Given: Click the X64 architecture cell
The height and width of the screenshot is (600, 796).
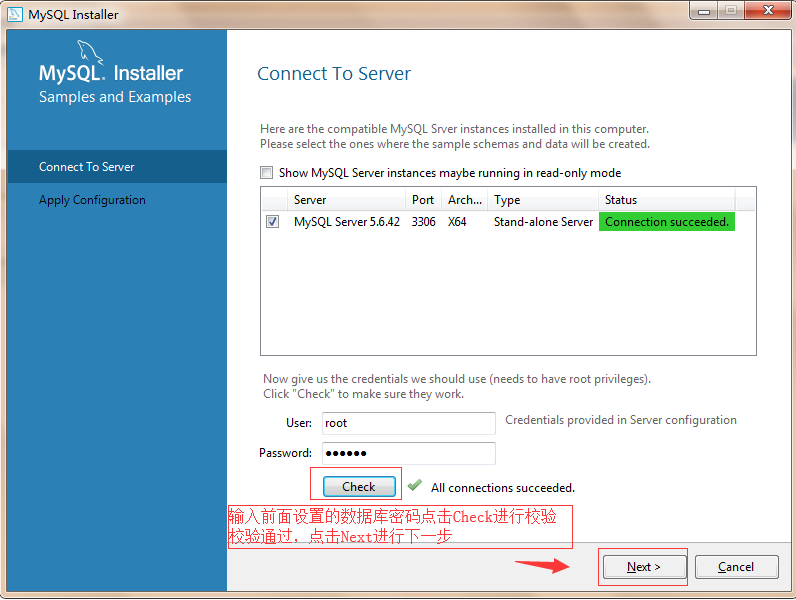Looking at the screenshot, I should coord(457,222).
